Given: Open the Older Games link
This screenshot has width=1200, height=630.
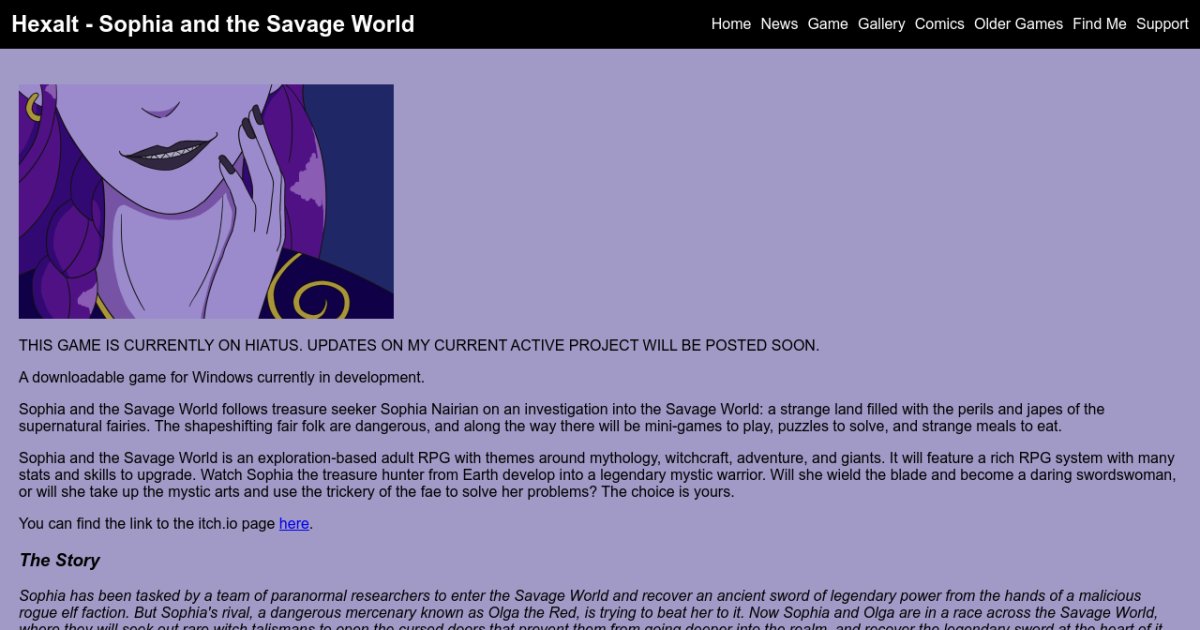Looking at the screenshot, I should coord(1018,24).
